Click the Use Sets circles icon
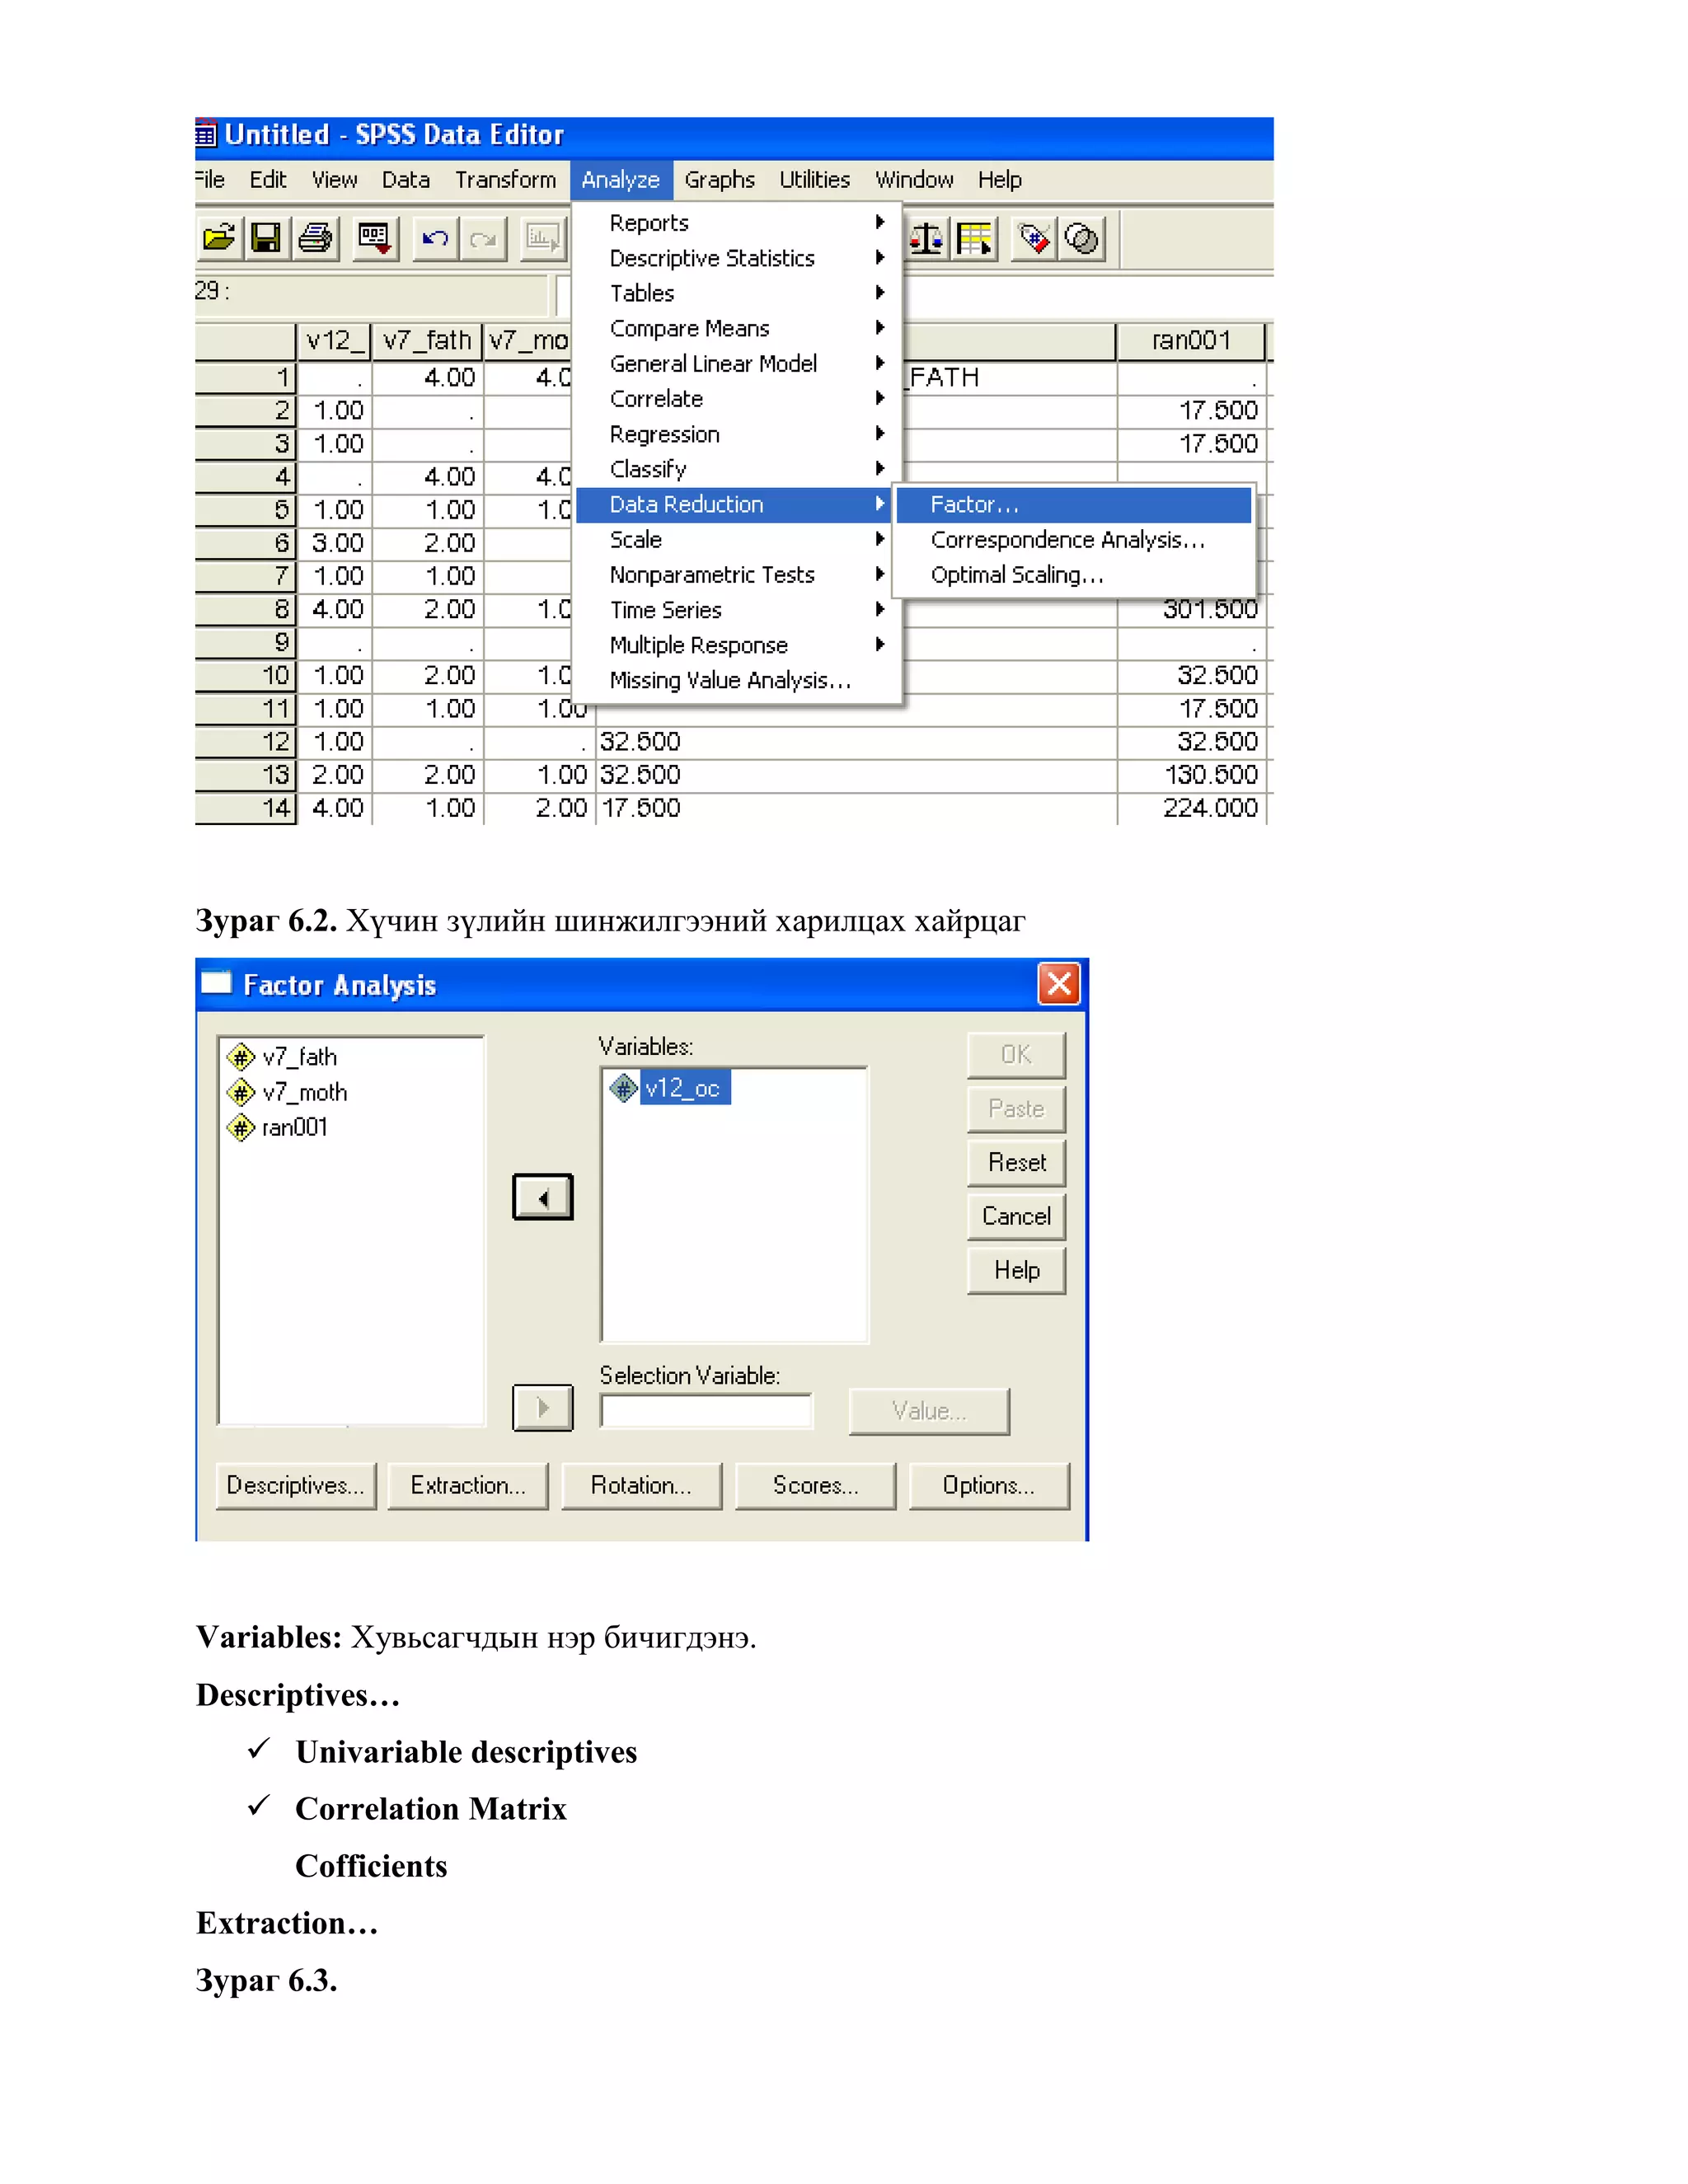1688x2184 pixels. (x=1082, y=238)
